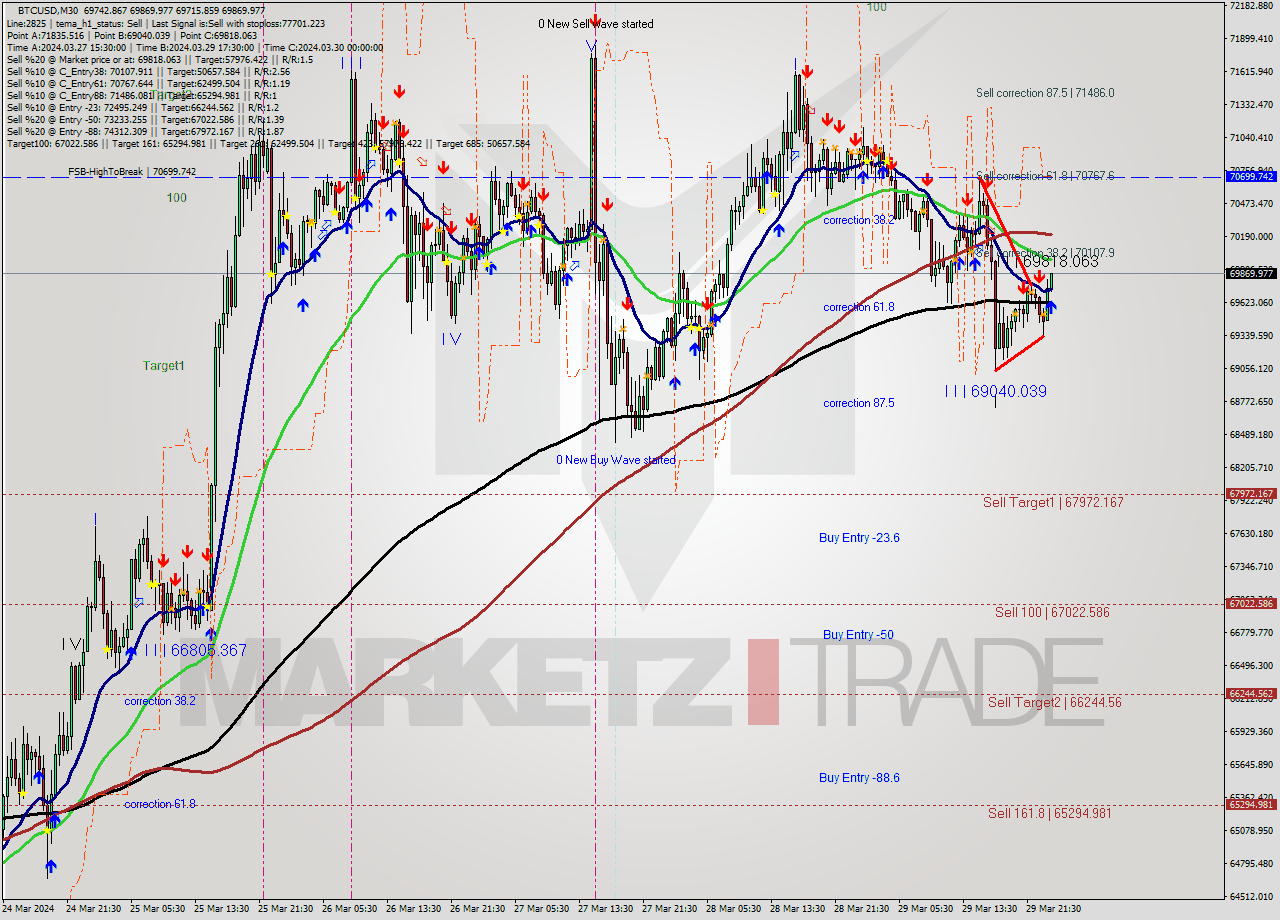Select the 'Sell Target2 | 66244.56' label
This screenshot has width=1280, height=920.
click(1055, 702)
